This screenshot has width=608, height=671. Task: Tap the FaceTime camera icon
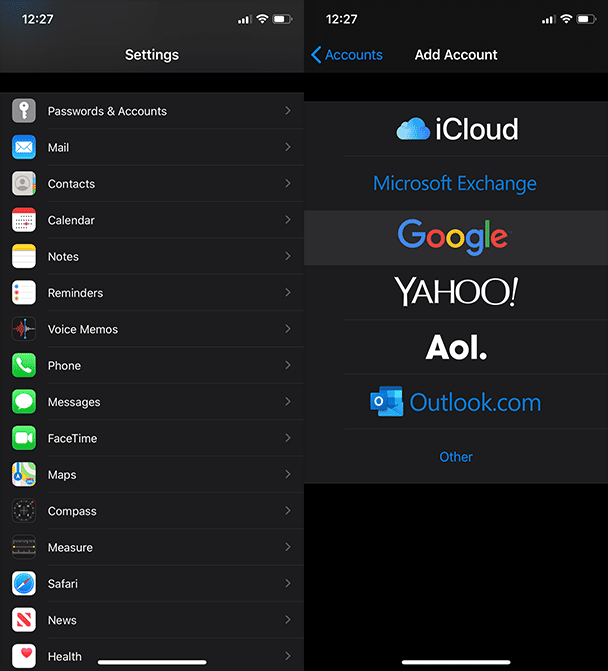[x=24, y=438]
